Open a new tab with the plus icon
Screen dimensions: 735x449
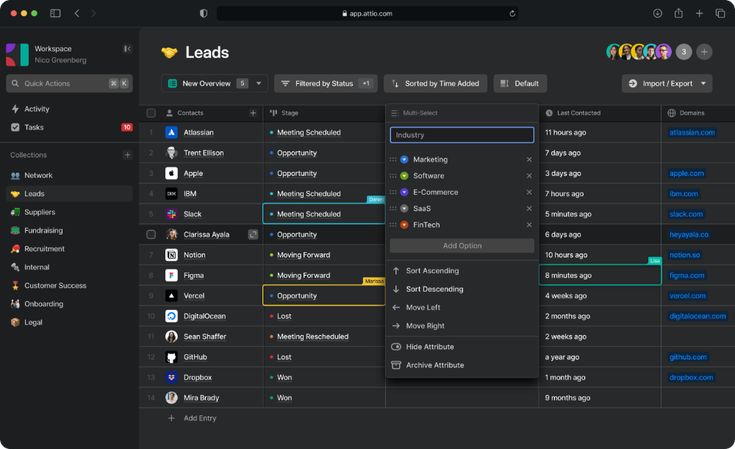click(699, 13)
